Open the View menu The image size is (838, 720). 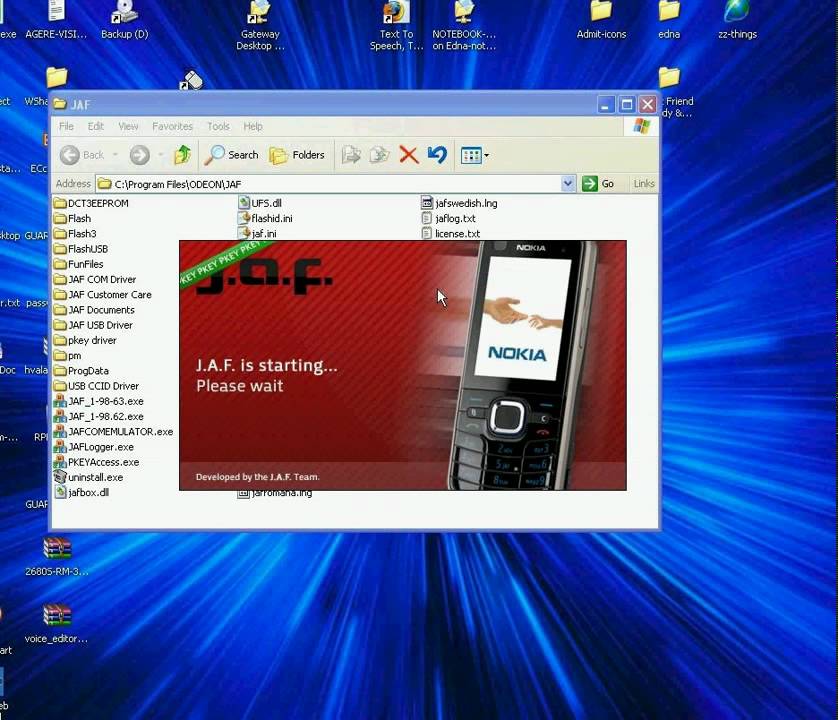point(128,126)
